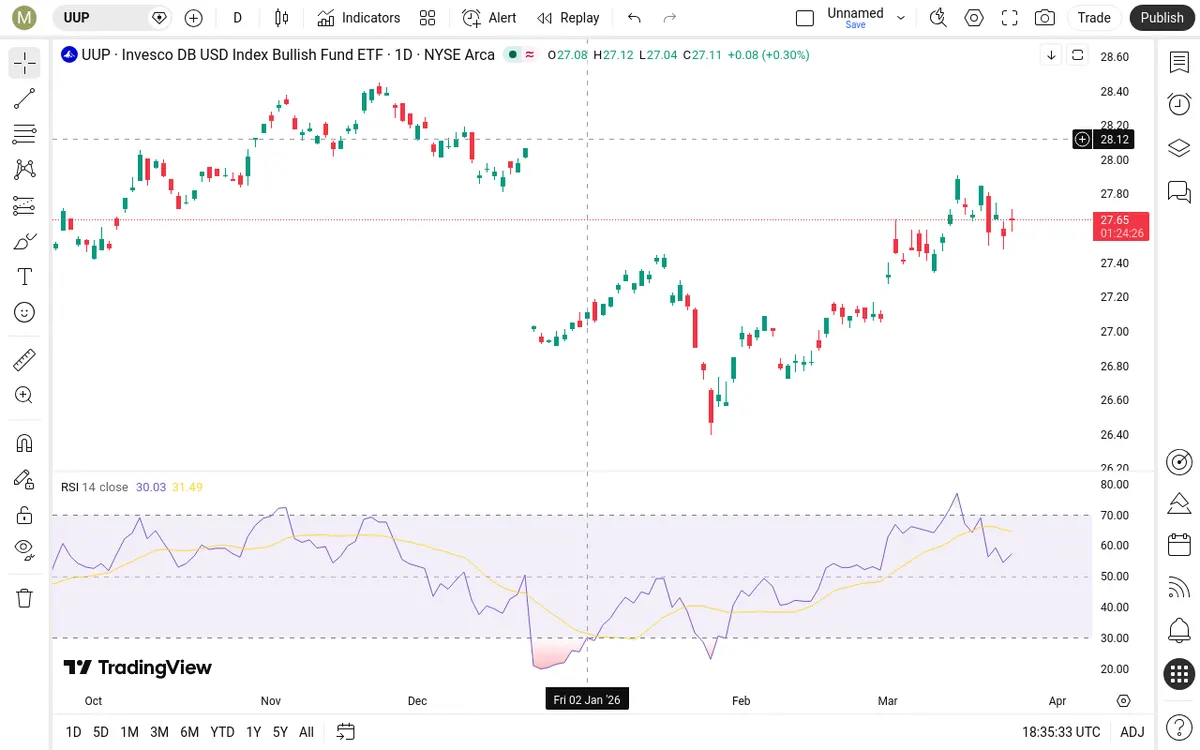Open the Fibonacci retracement tools
Viewport: 1200px width, 750px height.
tap(25, 134)
